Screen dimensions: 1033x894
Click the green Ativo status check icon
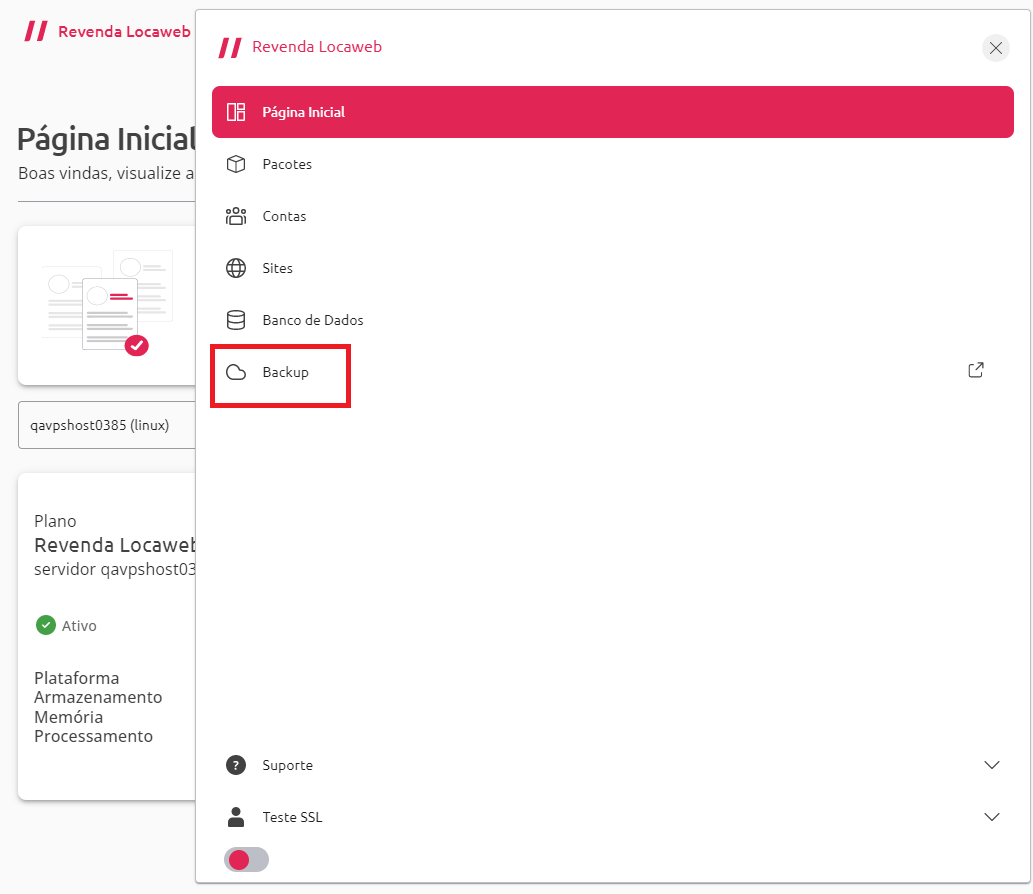click(45, 625)
